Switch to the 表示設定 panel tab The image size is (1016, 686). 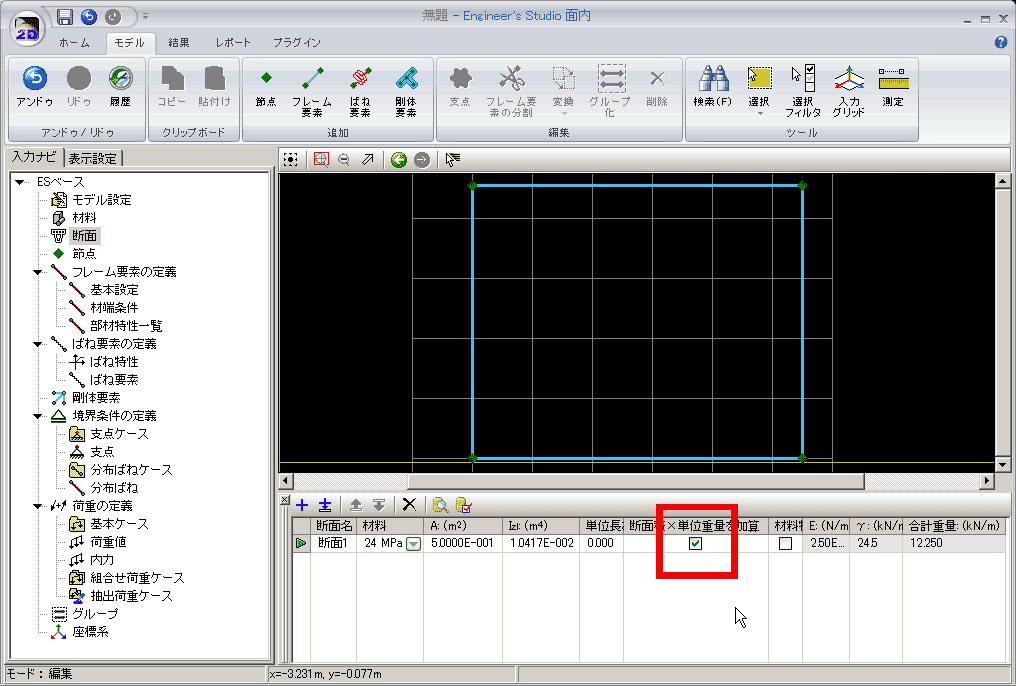[93, 158]
